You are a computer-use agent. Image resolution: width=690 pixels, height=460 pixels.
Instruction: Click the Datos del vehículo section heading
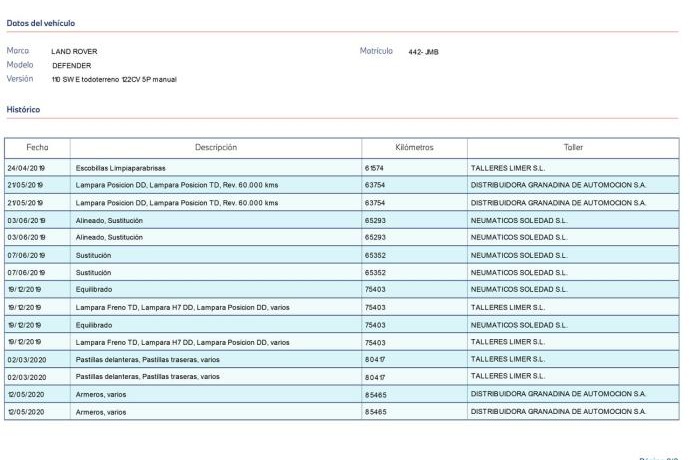[x=40, y=23]
